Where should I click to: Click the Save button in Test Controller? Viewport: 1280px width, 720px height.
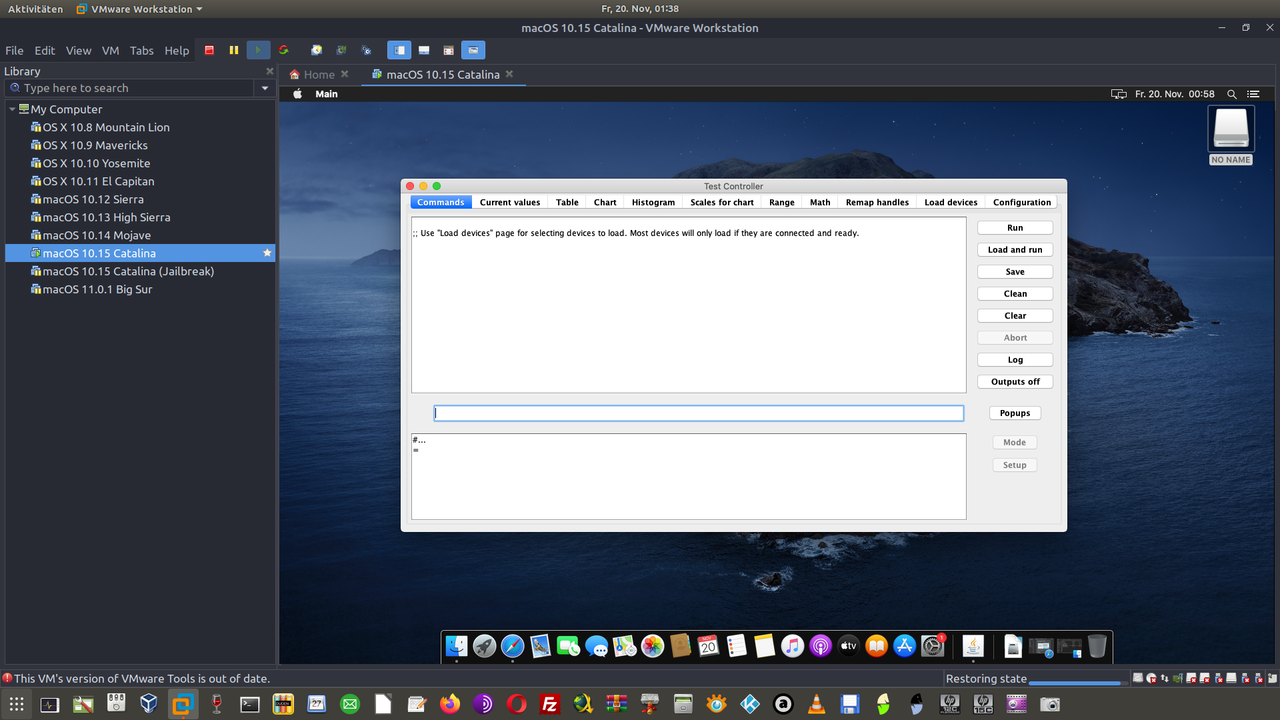point(1015,272)
